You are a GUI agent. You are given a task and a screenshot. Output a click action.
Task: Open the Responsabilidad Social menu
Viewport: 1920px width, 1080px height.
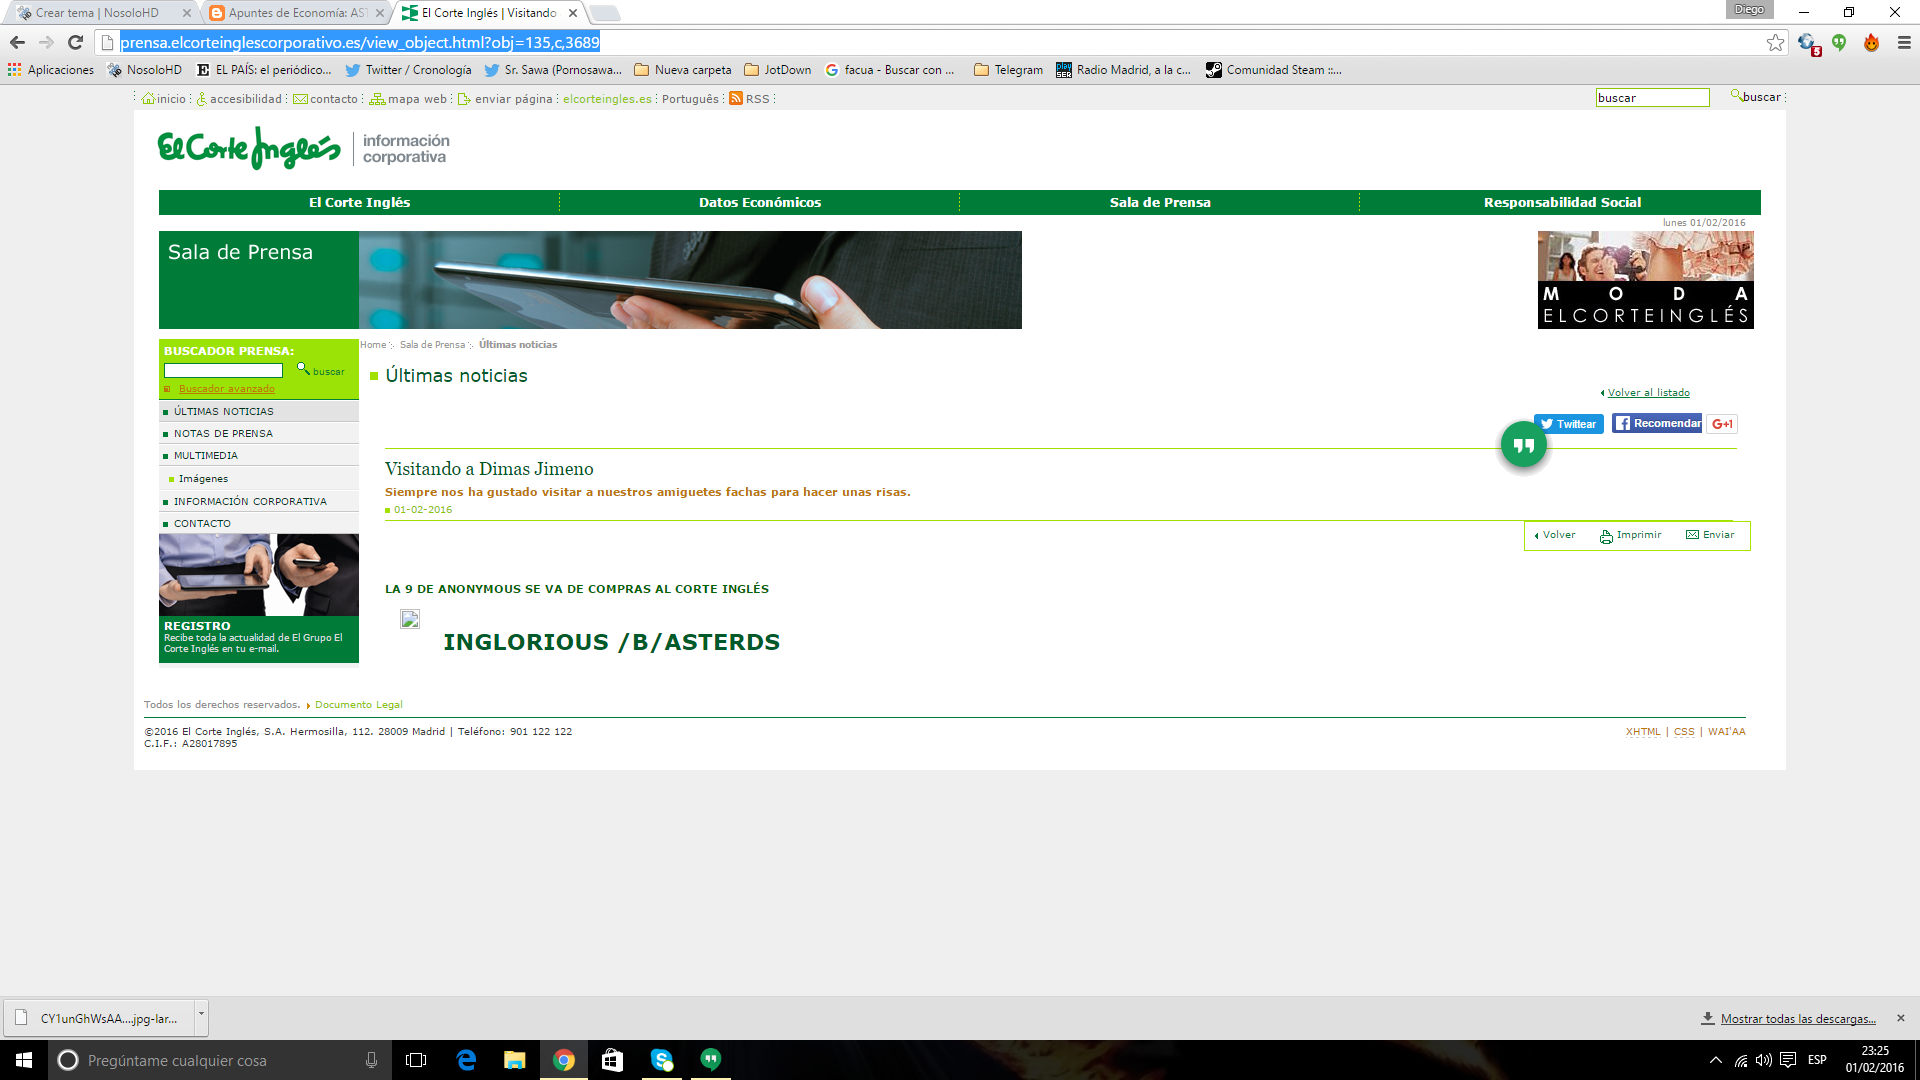point(1561,202)
